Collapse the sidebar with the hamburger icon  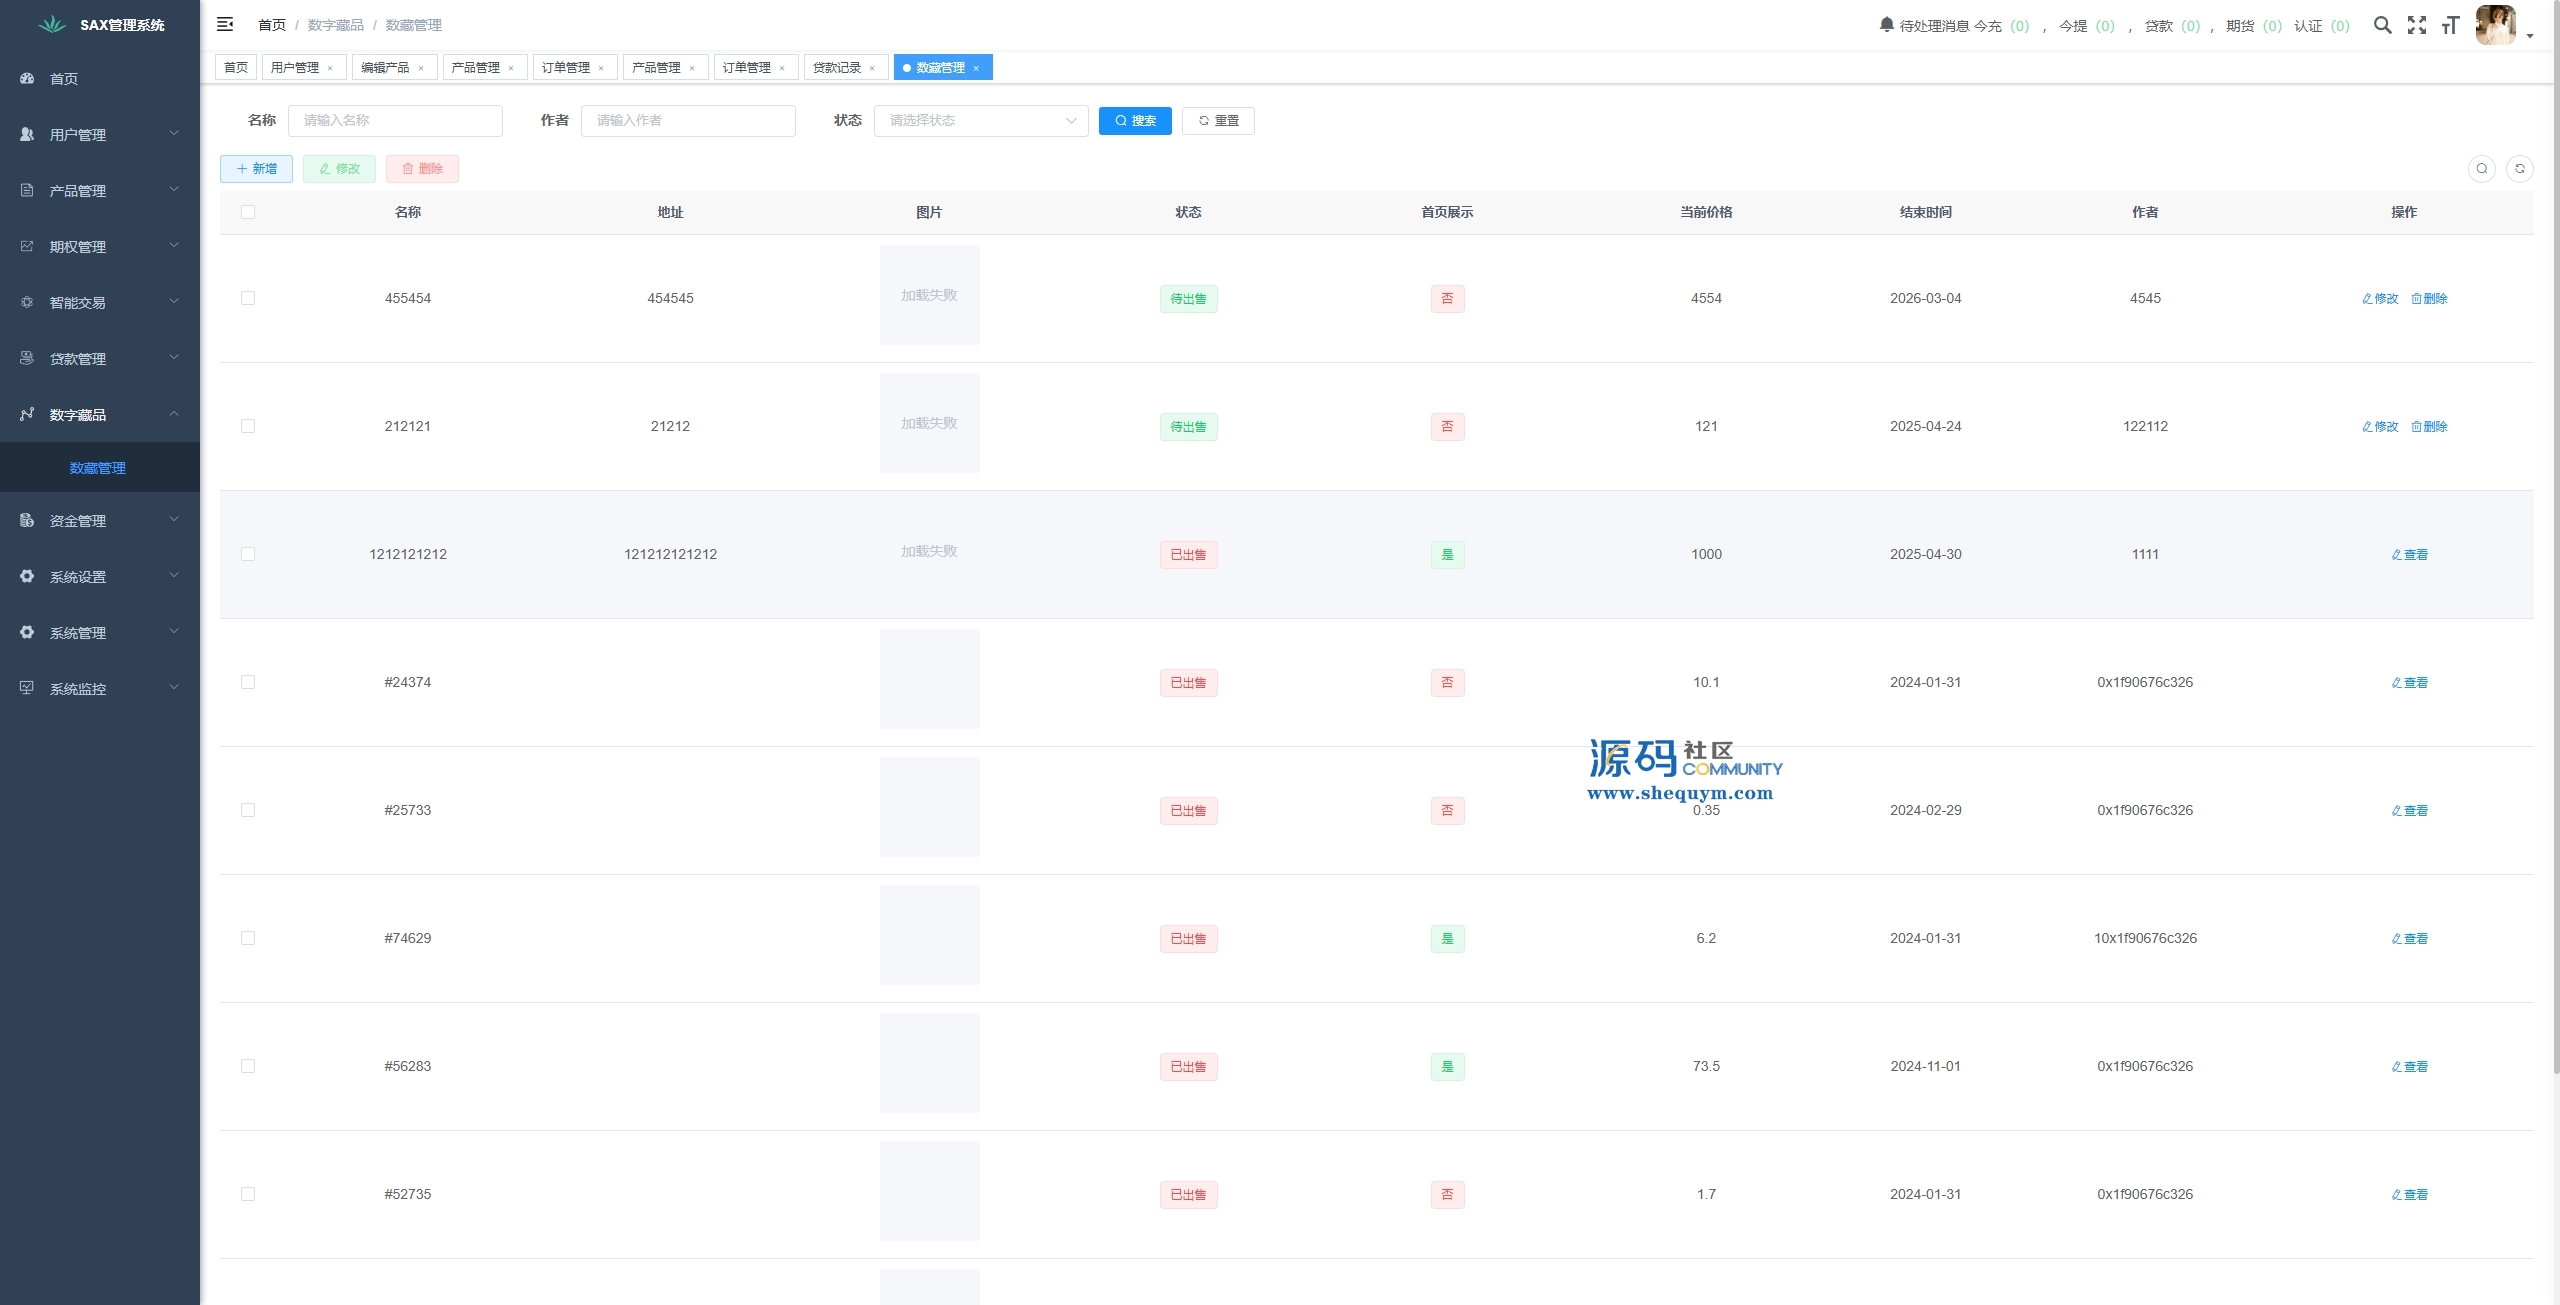pyautogui.click(x=225, y=24)
